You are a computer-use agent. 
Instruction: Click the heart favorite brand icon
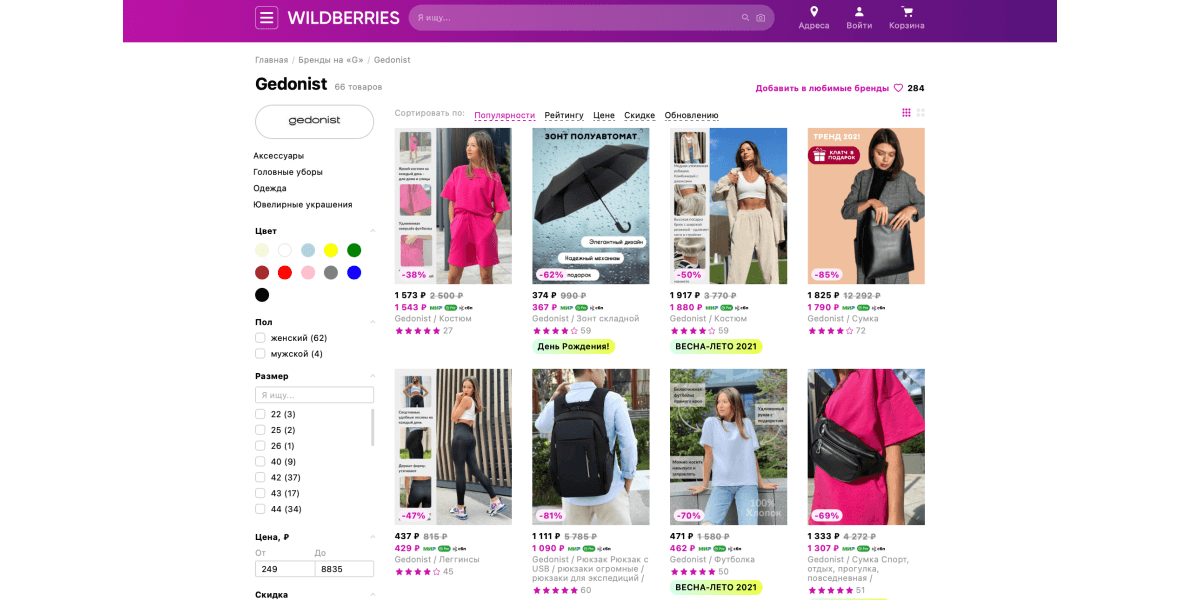(x=898, y=88)
